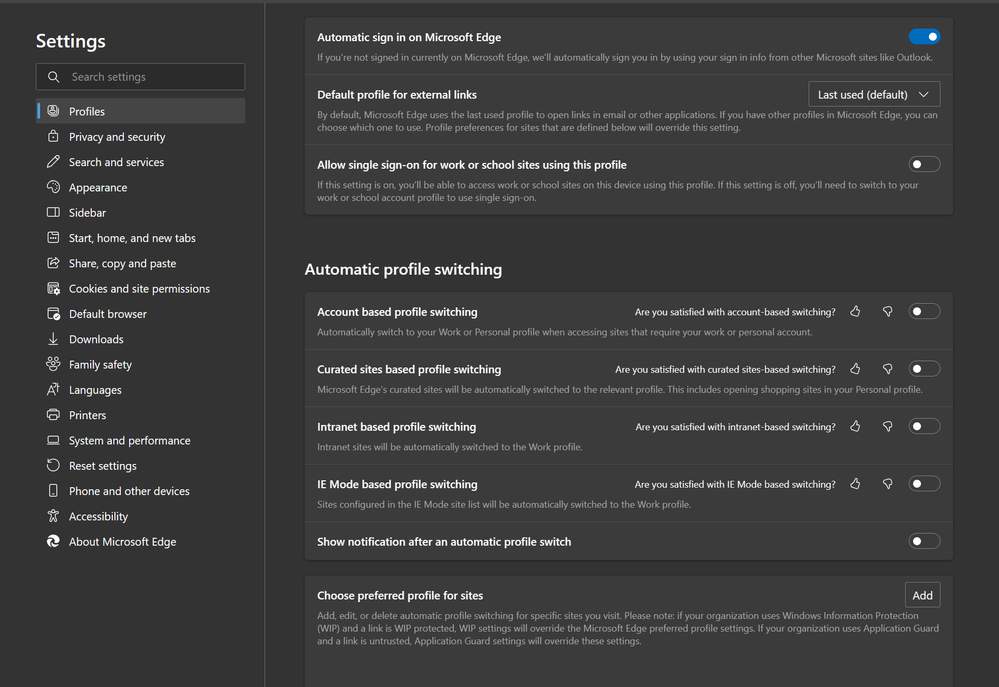Click thumbs up for account-based switching

[x=855, y=312]
